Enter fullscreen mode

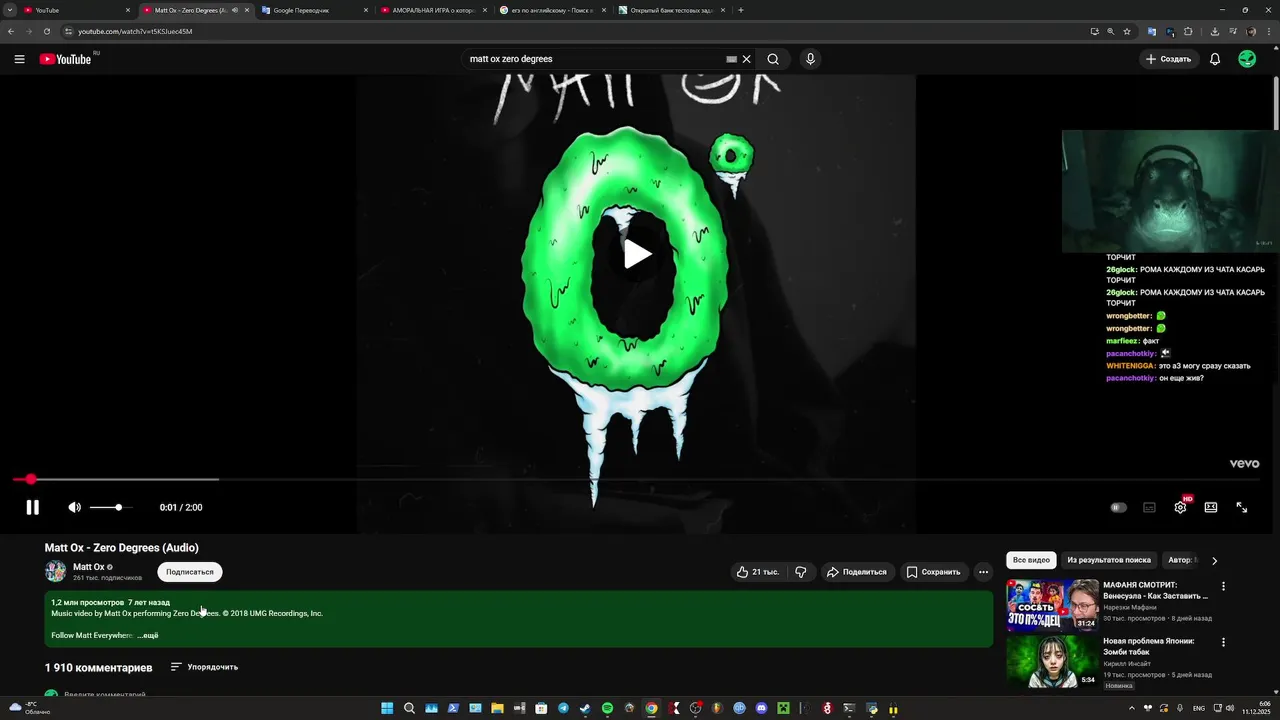point(1242,507)
